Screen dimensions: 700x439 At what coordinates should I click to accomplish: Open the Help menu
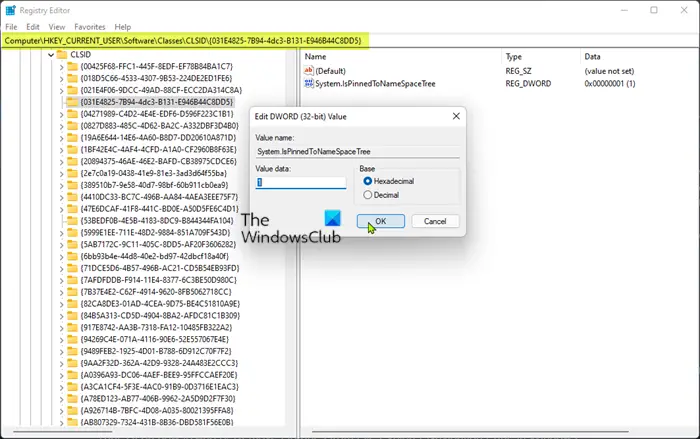click(123, 27)
